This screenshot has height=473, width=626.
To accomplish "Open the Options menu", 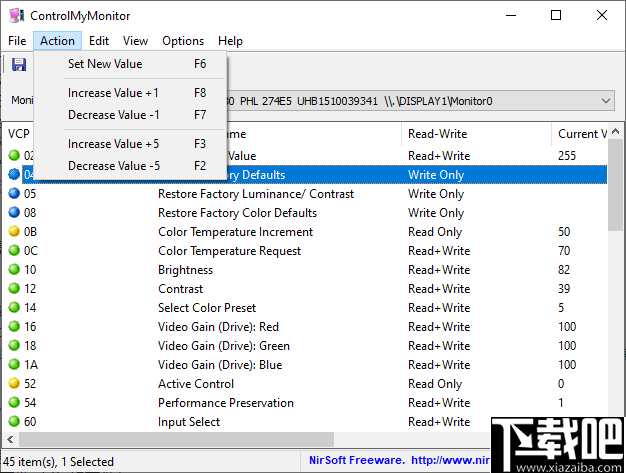I will (x=183, y=41).
